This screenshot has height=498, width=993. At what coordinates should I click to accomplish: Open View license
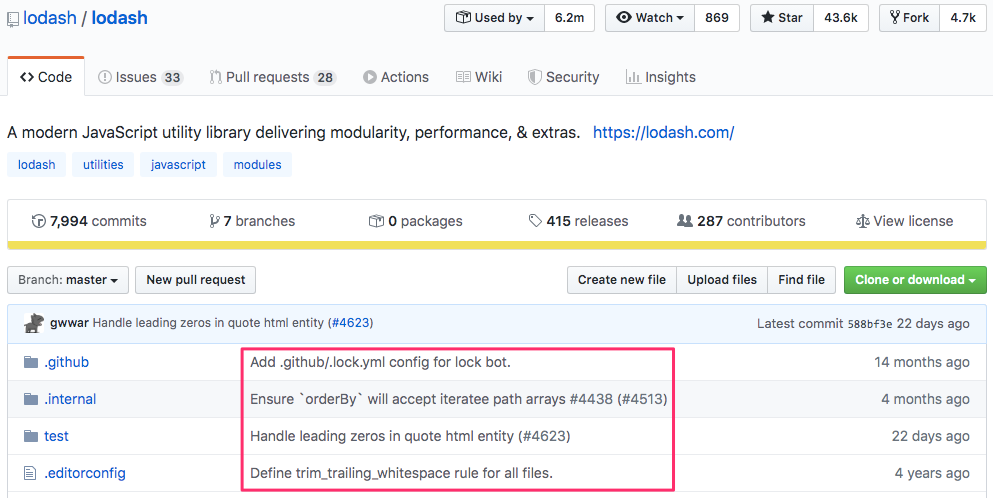pyautogui.click(x=904, y=221)
